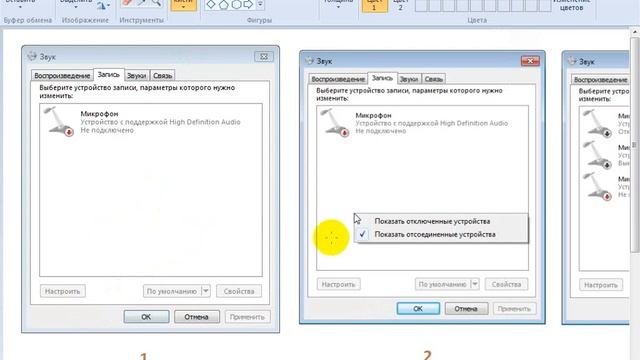Choose the pentagon shape

(x=224, y=4)
